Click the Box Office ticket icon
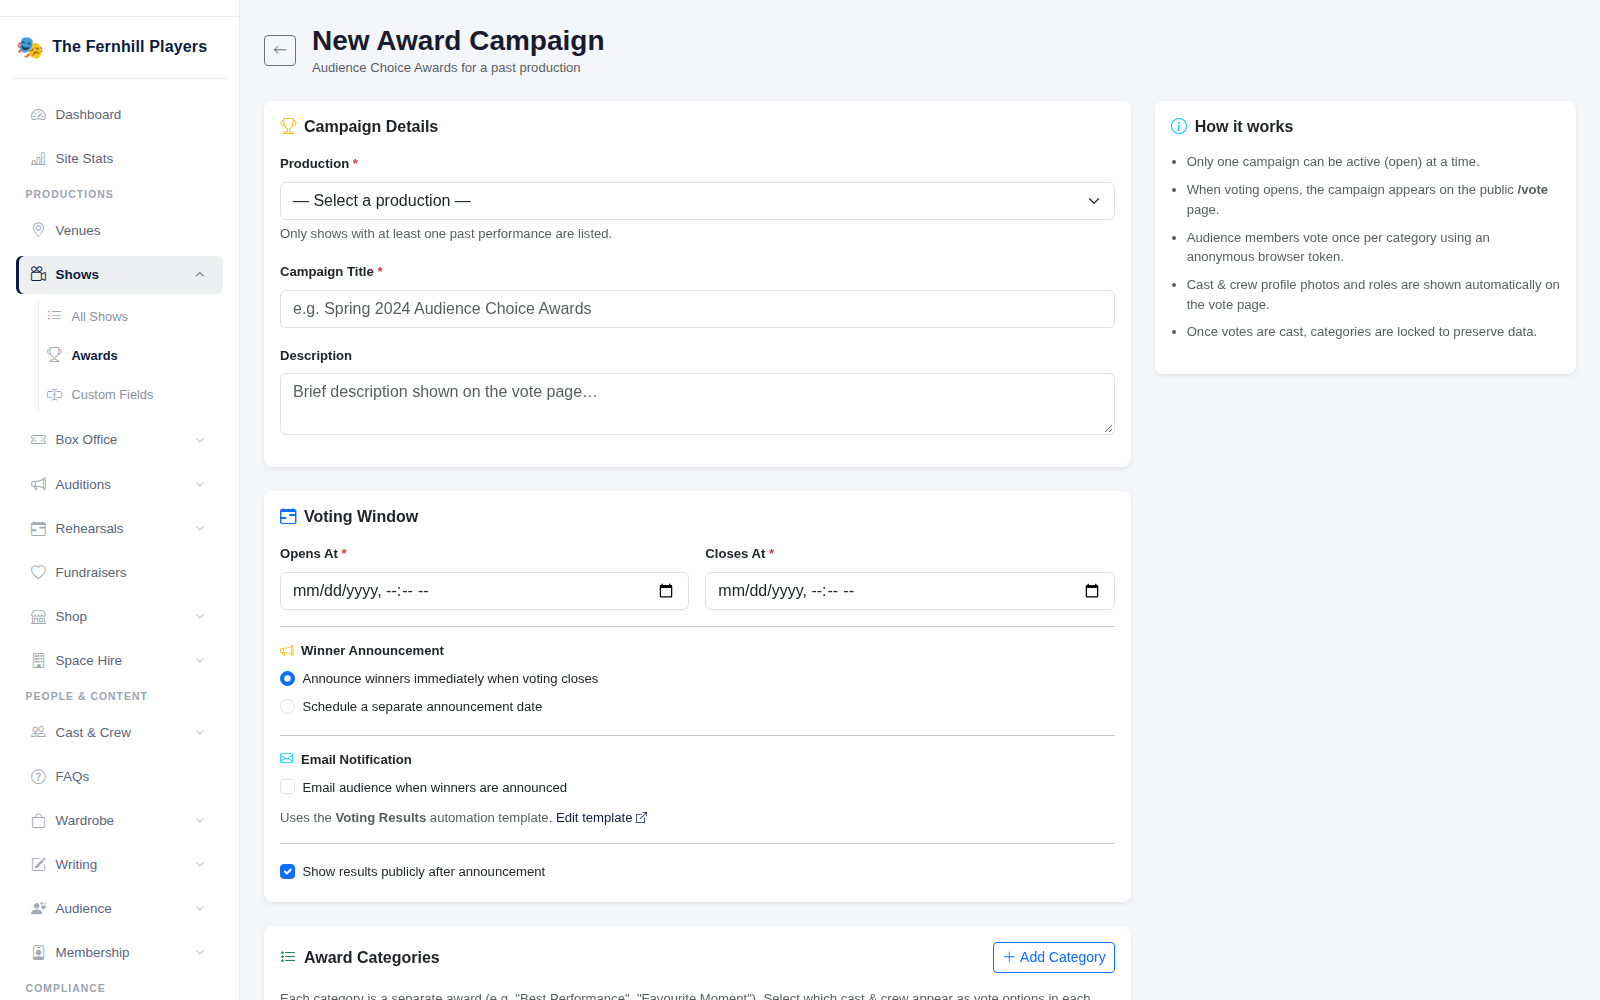The image size is (1600, 1000). (38, 440)
